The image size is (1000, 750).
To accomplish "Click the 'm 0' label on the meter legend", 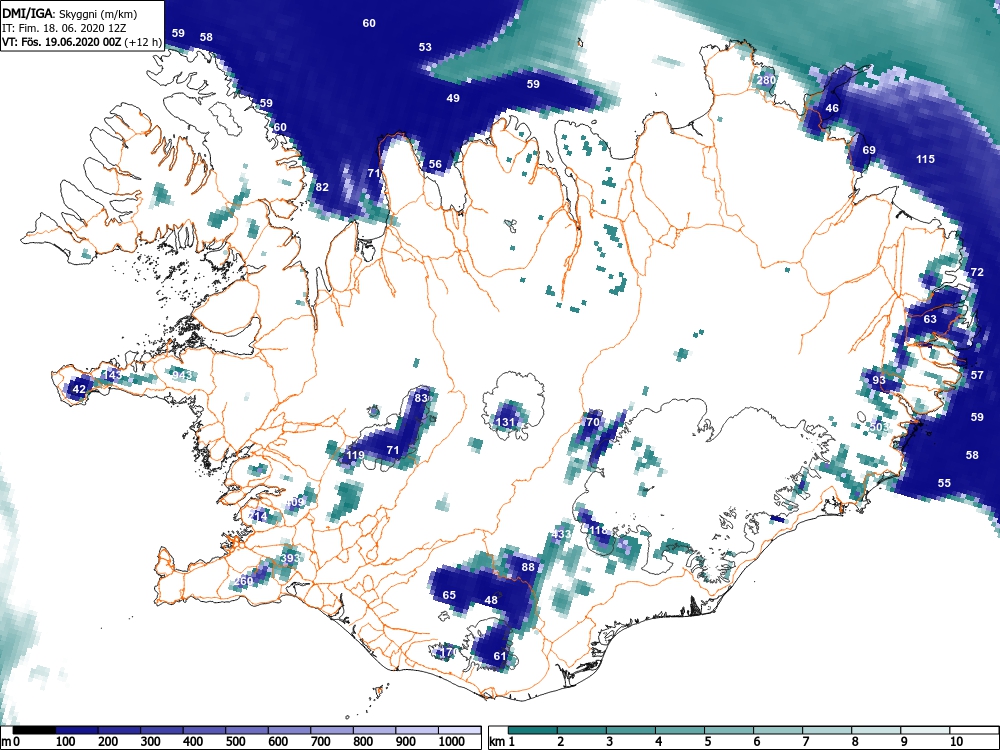I will coord(11,742).
